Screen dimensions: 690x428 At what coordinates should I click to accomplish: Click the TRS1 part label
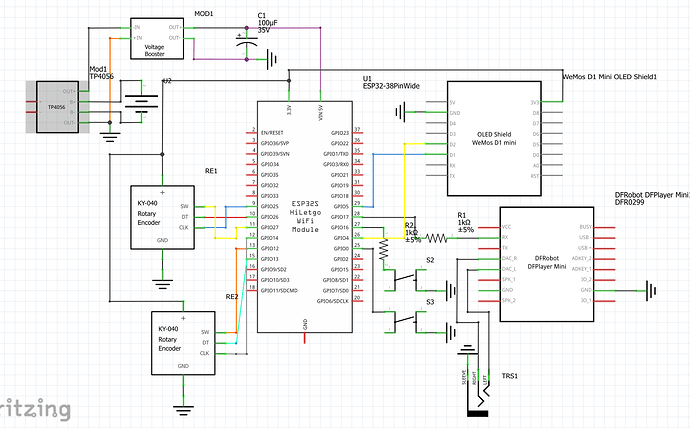(510, 376)
